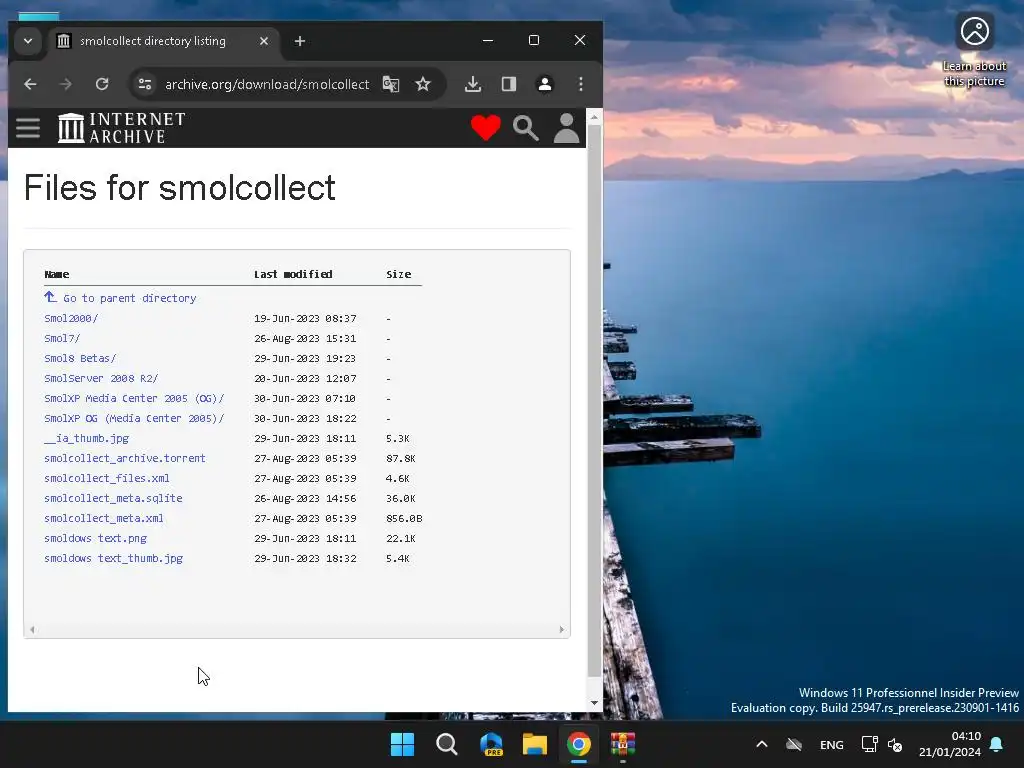The image size is (1024, 768).
Task: Click the Size column header
Action: [x=398, y=274]
